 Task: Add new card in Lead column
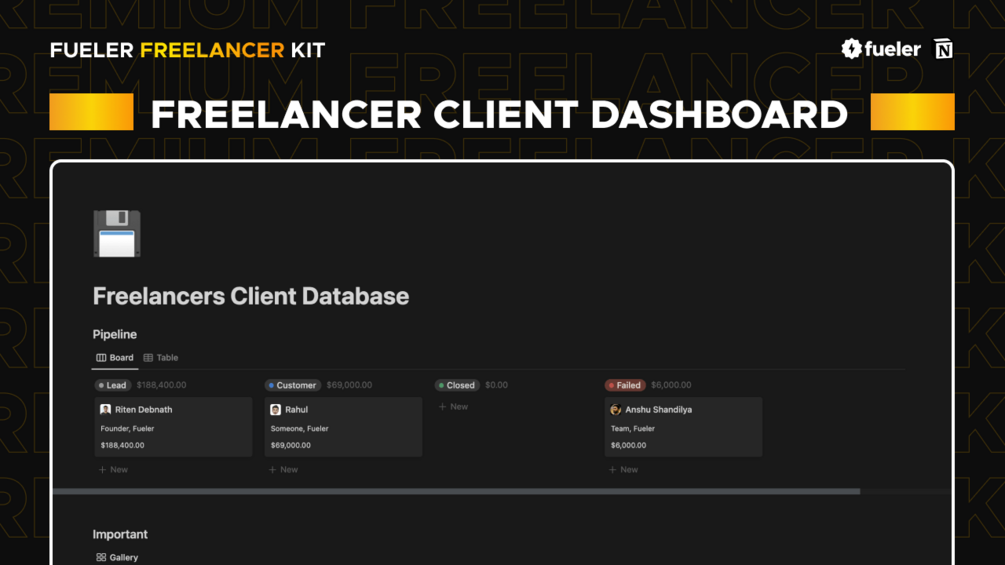113,470
